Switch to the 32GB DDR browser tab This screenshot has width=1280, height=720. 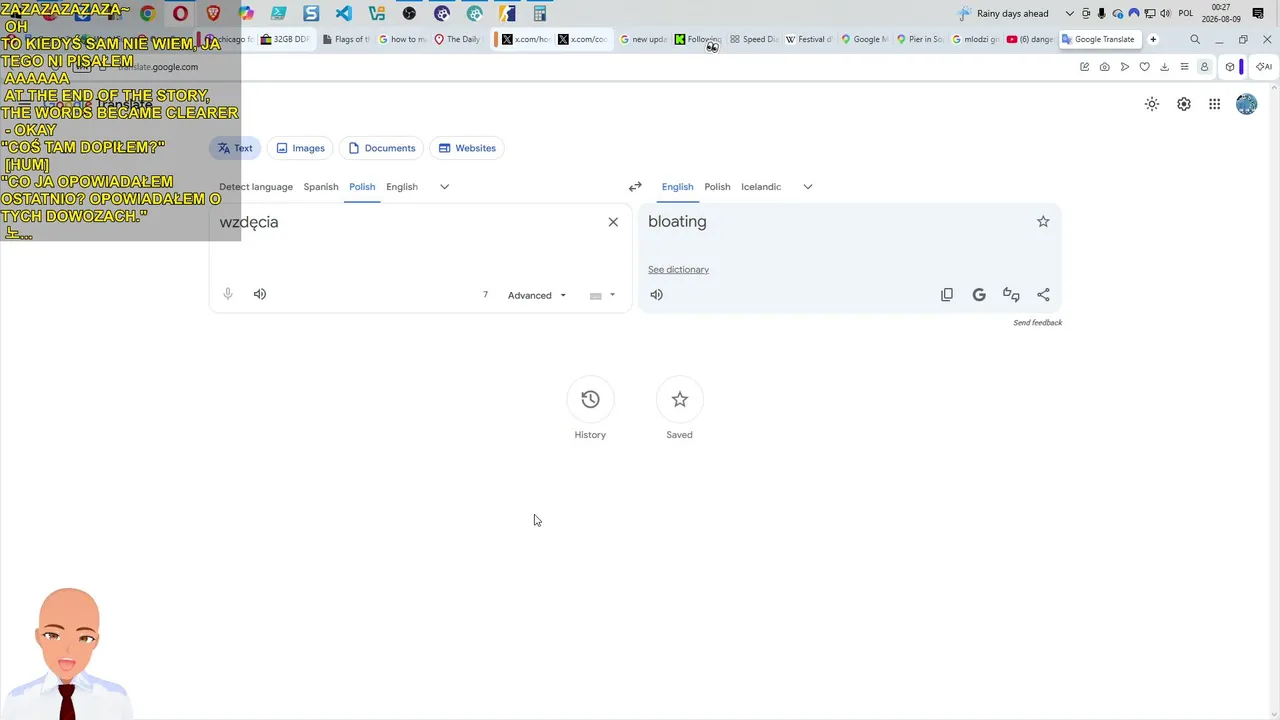coord(285,40)
